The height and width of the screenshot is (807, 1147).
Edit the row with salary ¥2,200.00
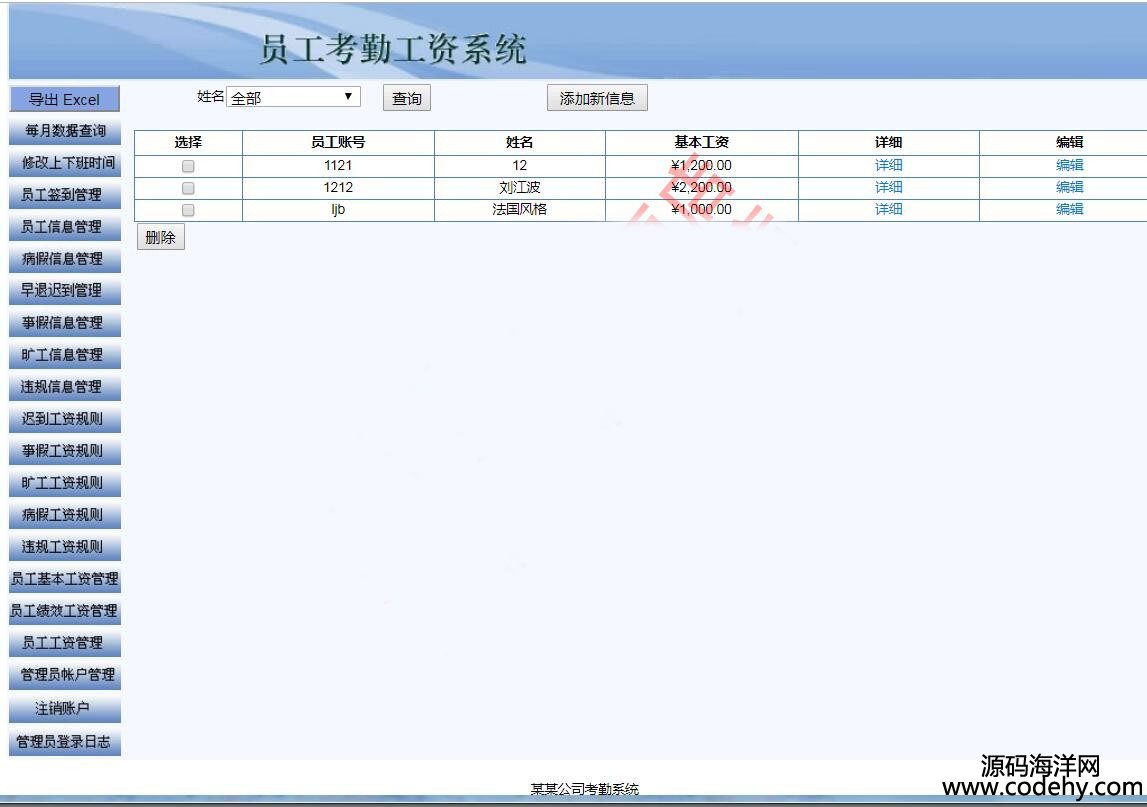(x=1069, y=187)
